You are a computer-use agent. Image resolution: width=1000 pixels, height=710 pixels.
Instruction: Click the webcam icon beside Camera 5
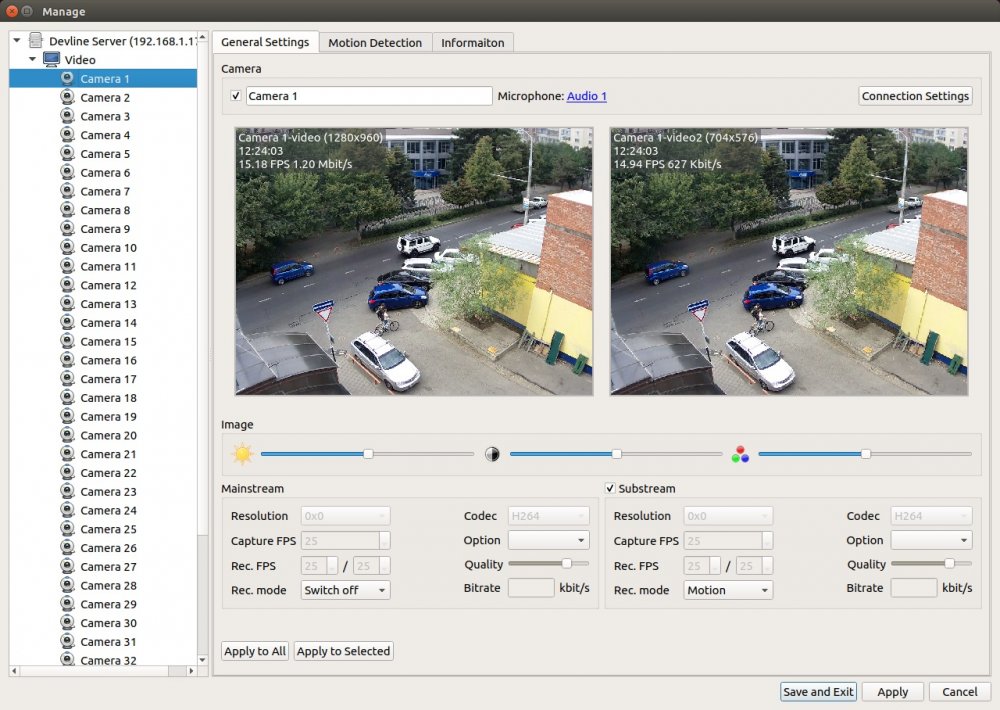click(x=67, y=153)
